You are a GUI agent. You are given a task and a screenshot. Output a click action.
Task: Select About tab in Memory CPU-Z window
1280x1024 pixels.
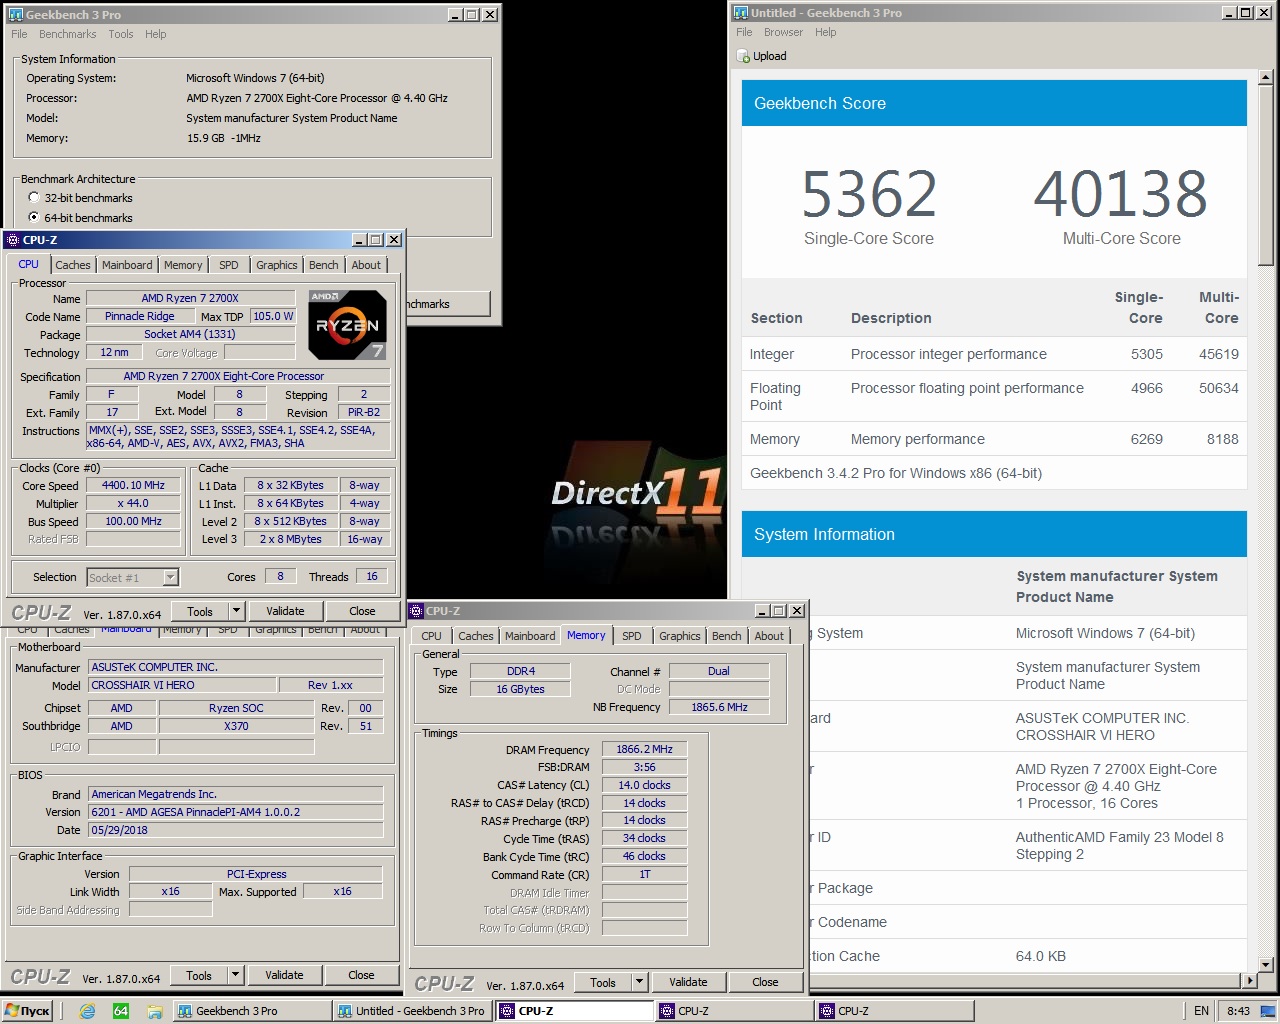pyautogui.click(x=769, y=636)
